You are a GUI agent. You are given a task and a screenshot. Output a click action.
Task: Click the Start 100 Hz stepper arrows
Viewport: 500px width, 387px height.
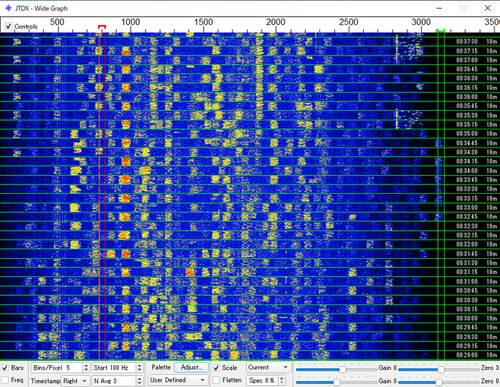(139, 368)
